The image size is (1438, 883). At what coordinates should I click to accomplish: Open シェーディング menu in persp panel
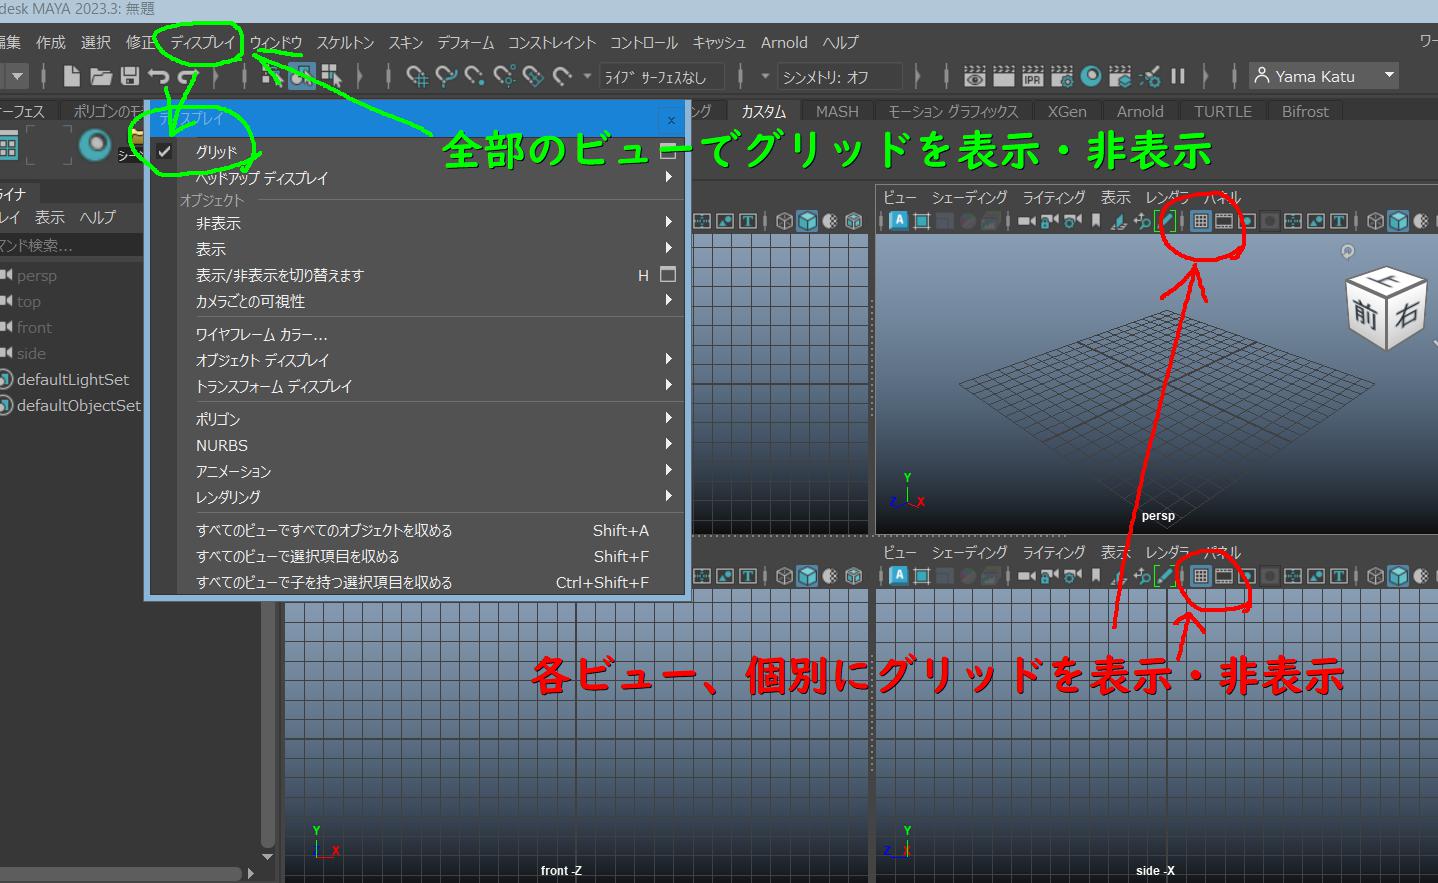[970, 197]
